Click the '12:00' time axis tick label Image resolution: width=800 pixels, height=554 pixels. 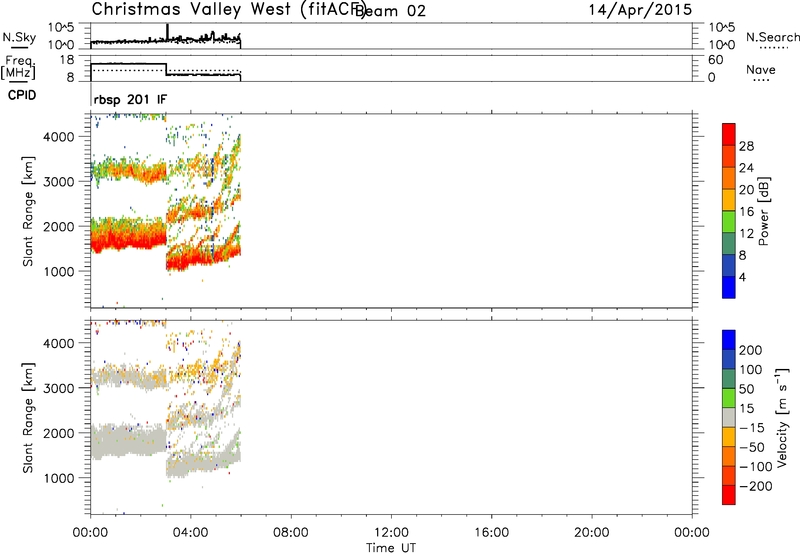tap(391, 533)
